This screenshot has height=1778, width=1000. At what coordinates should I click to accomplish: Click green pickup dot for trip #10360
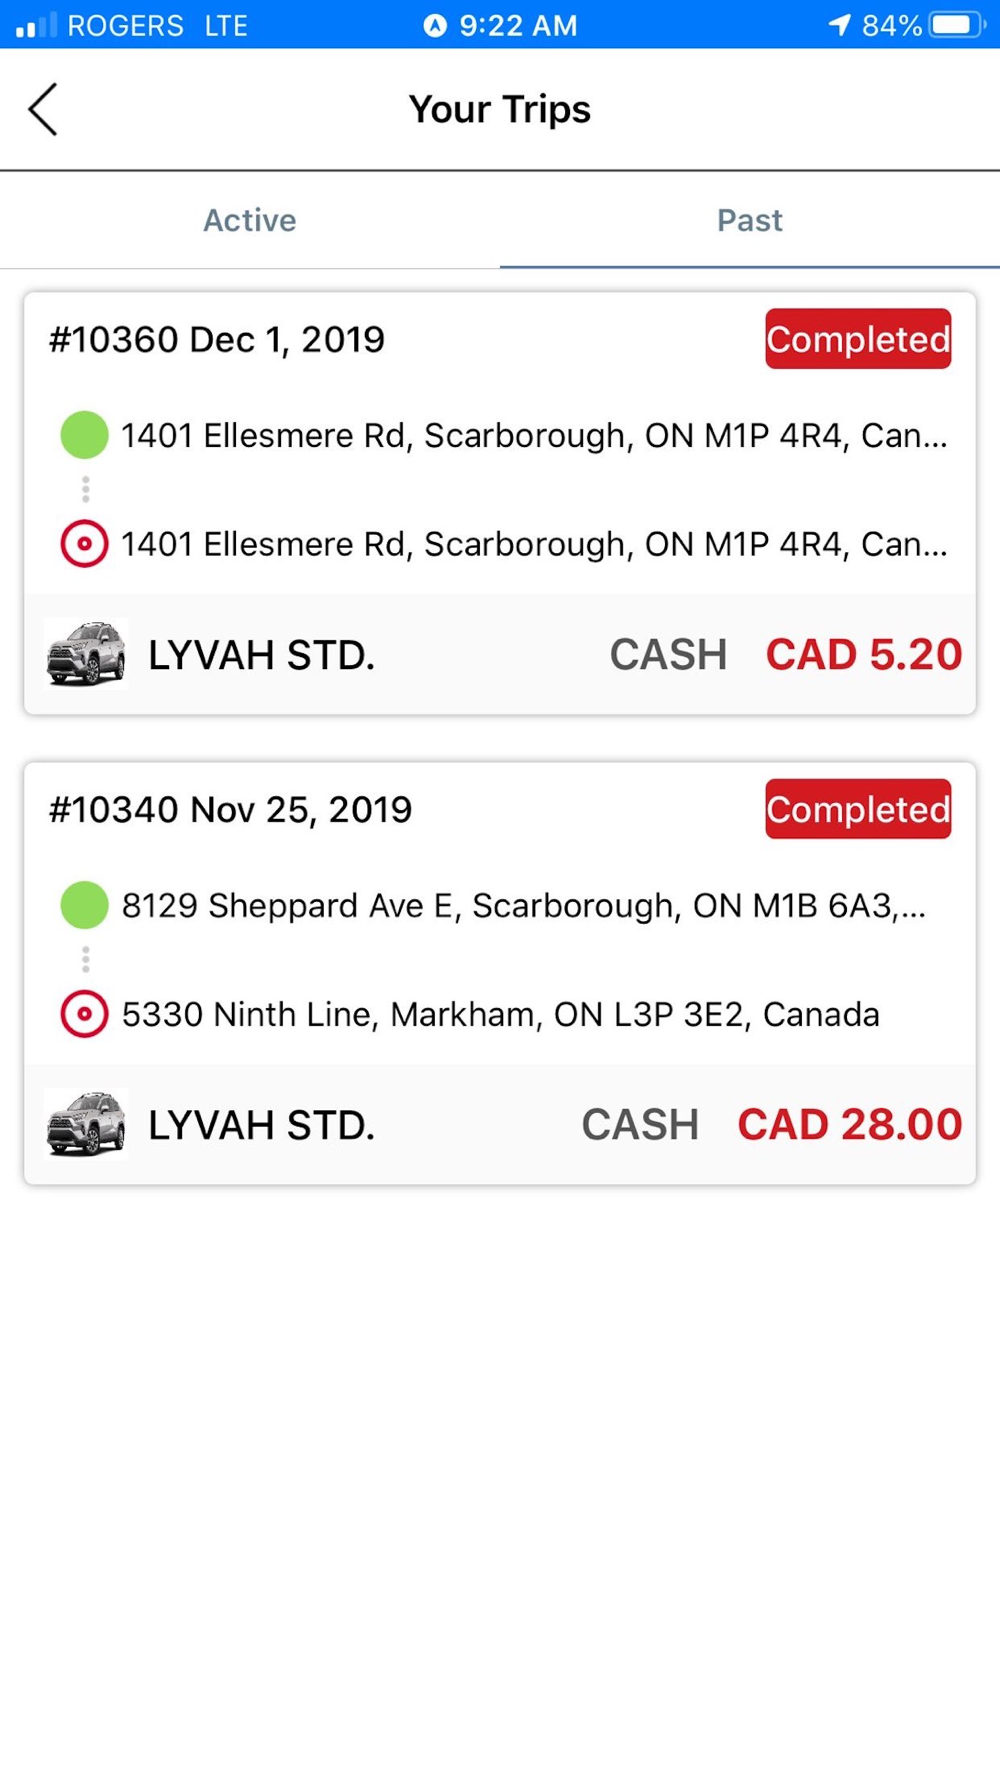(84, 435)
